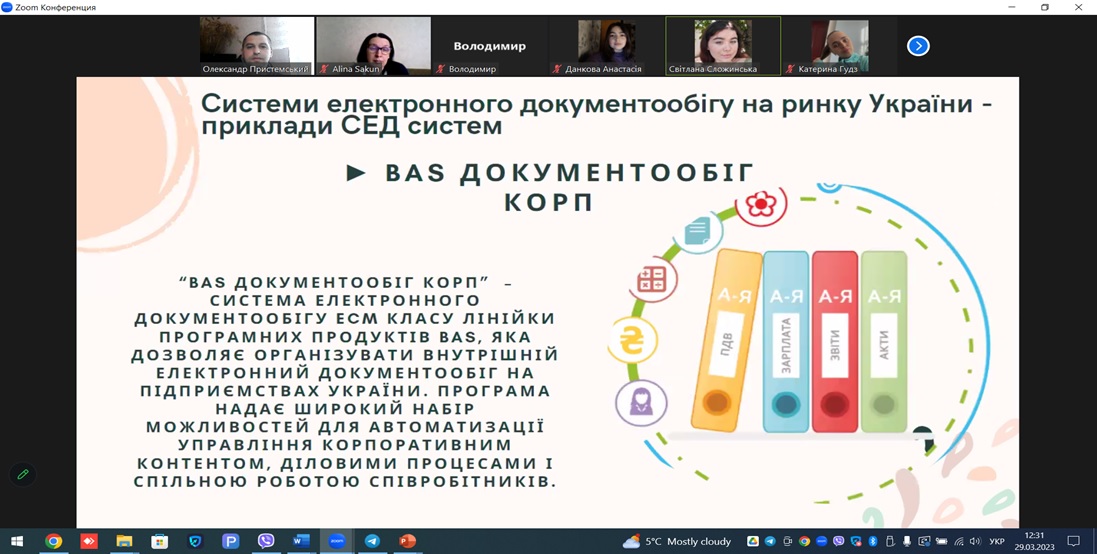Screen dimensions: 1097x554
Task: Select Володимир participant tile
Action: (490, 45)
